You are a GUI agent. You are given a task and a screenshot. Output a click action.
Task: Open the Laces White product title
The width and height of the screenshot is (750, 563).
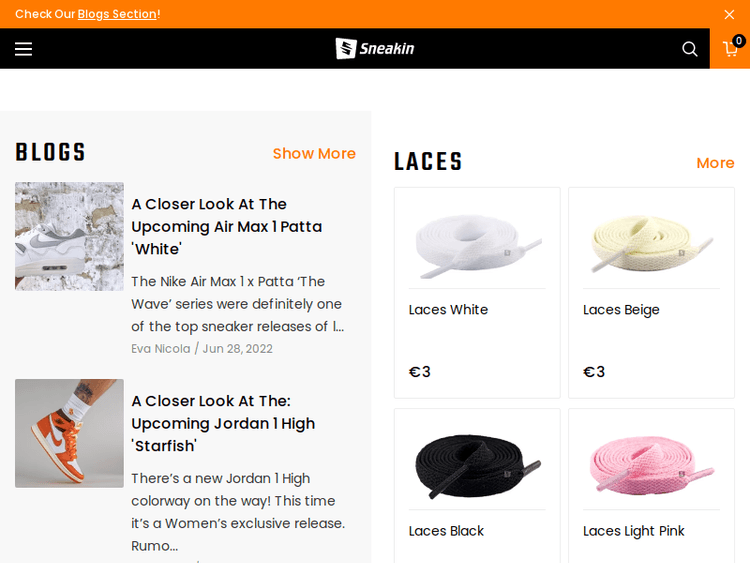(448, 310)
